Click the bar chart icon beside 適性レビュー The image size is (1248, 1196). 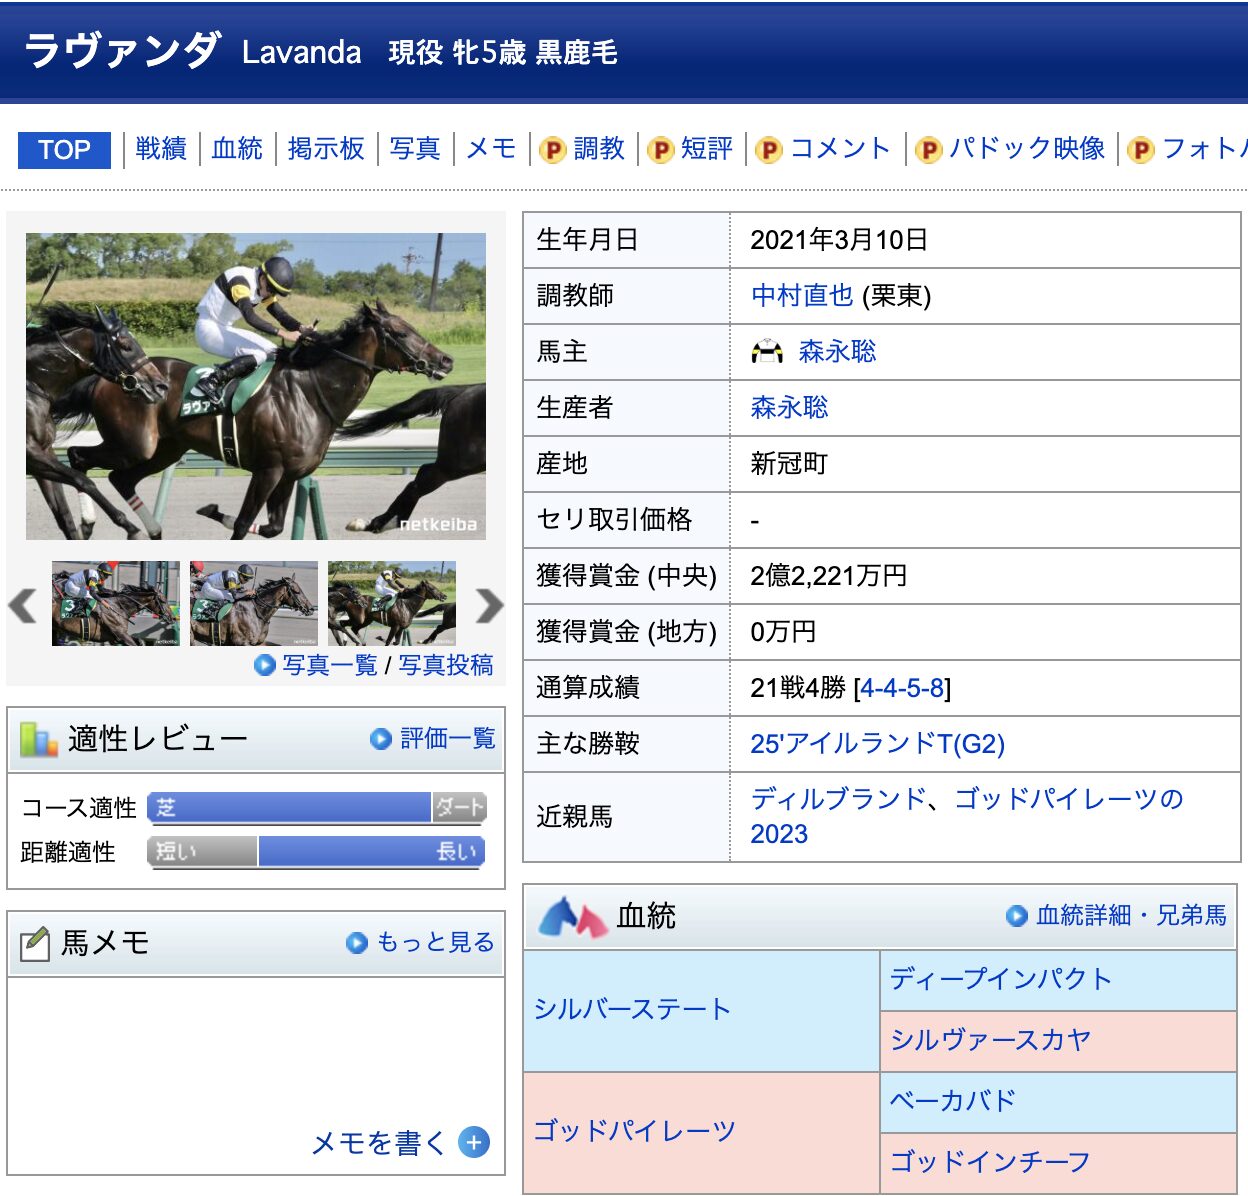point(39,739)
